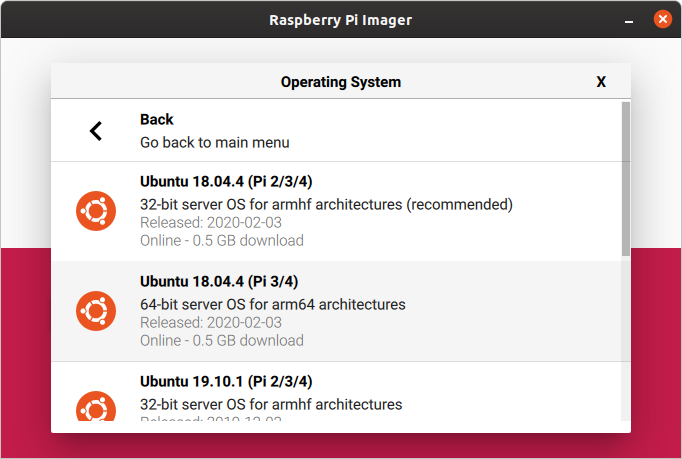Click the OS list vertical scrollbar thumb
The width and height of the screenshot is (682, 459).
pos(625,179)
